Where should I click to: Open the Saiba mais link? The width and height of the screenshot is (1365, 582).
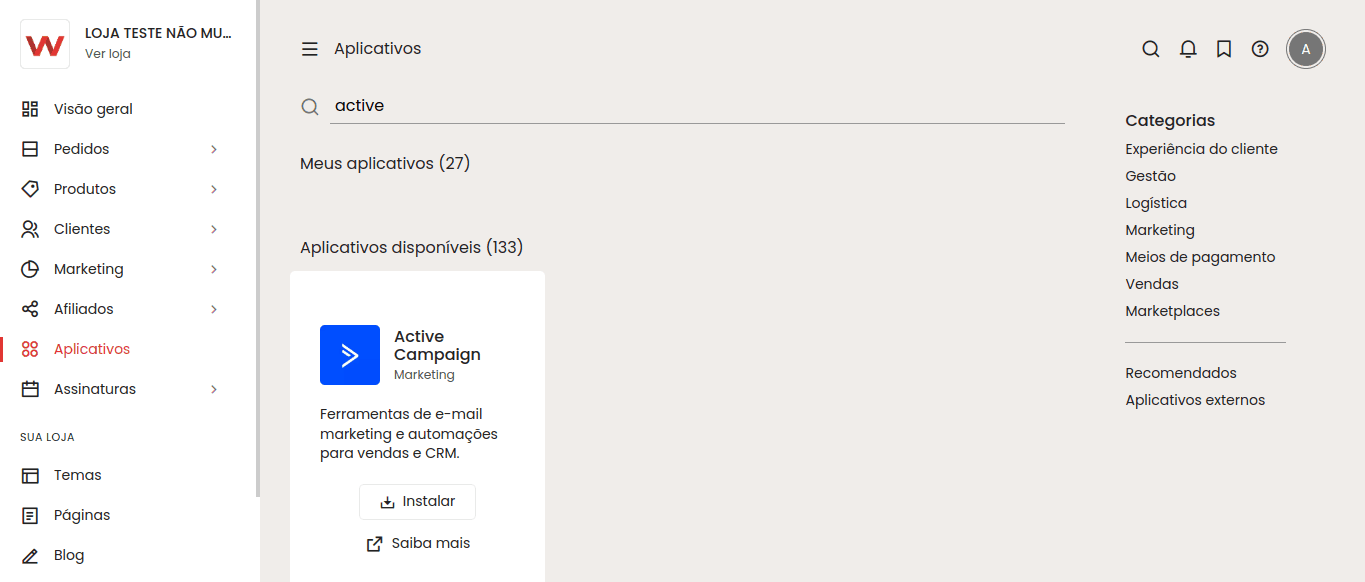click(418, 544)
